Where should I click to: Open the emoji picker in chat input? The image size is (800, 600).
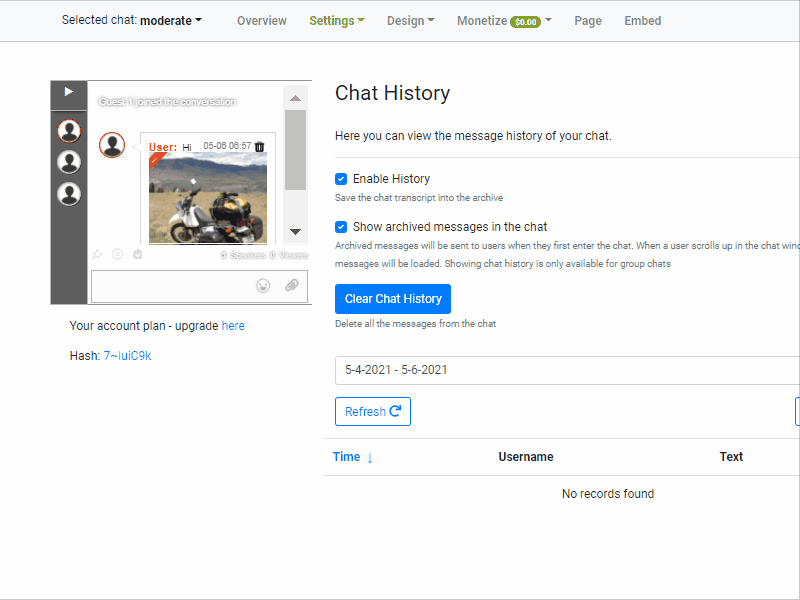[263, 286]
